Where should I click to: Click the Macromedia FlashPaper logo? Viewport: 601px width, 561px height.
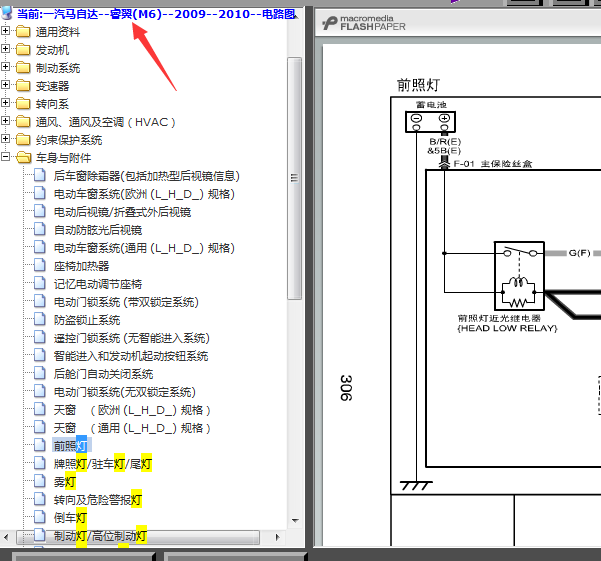click(x=363, y=23)
